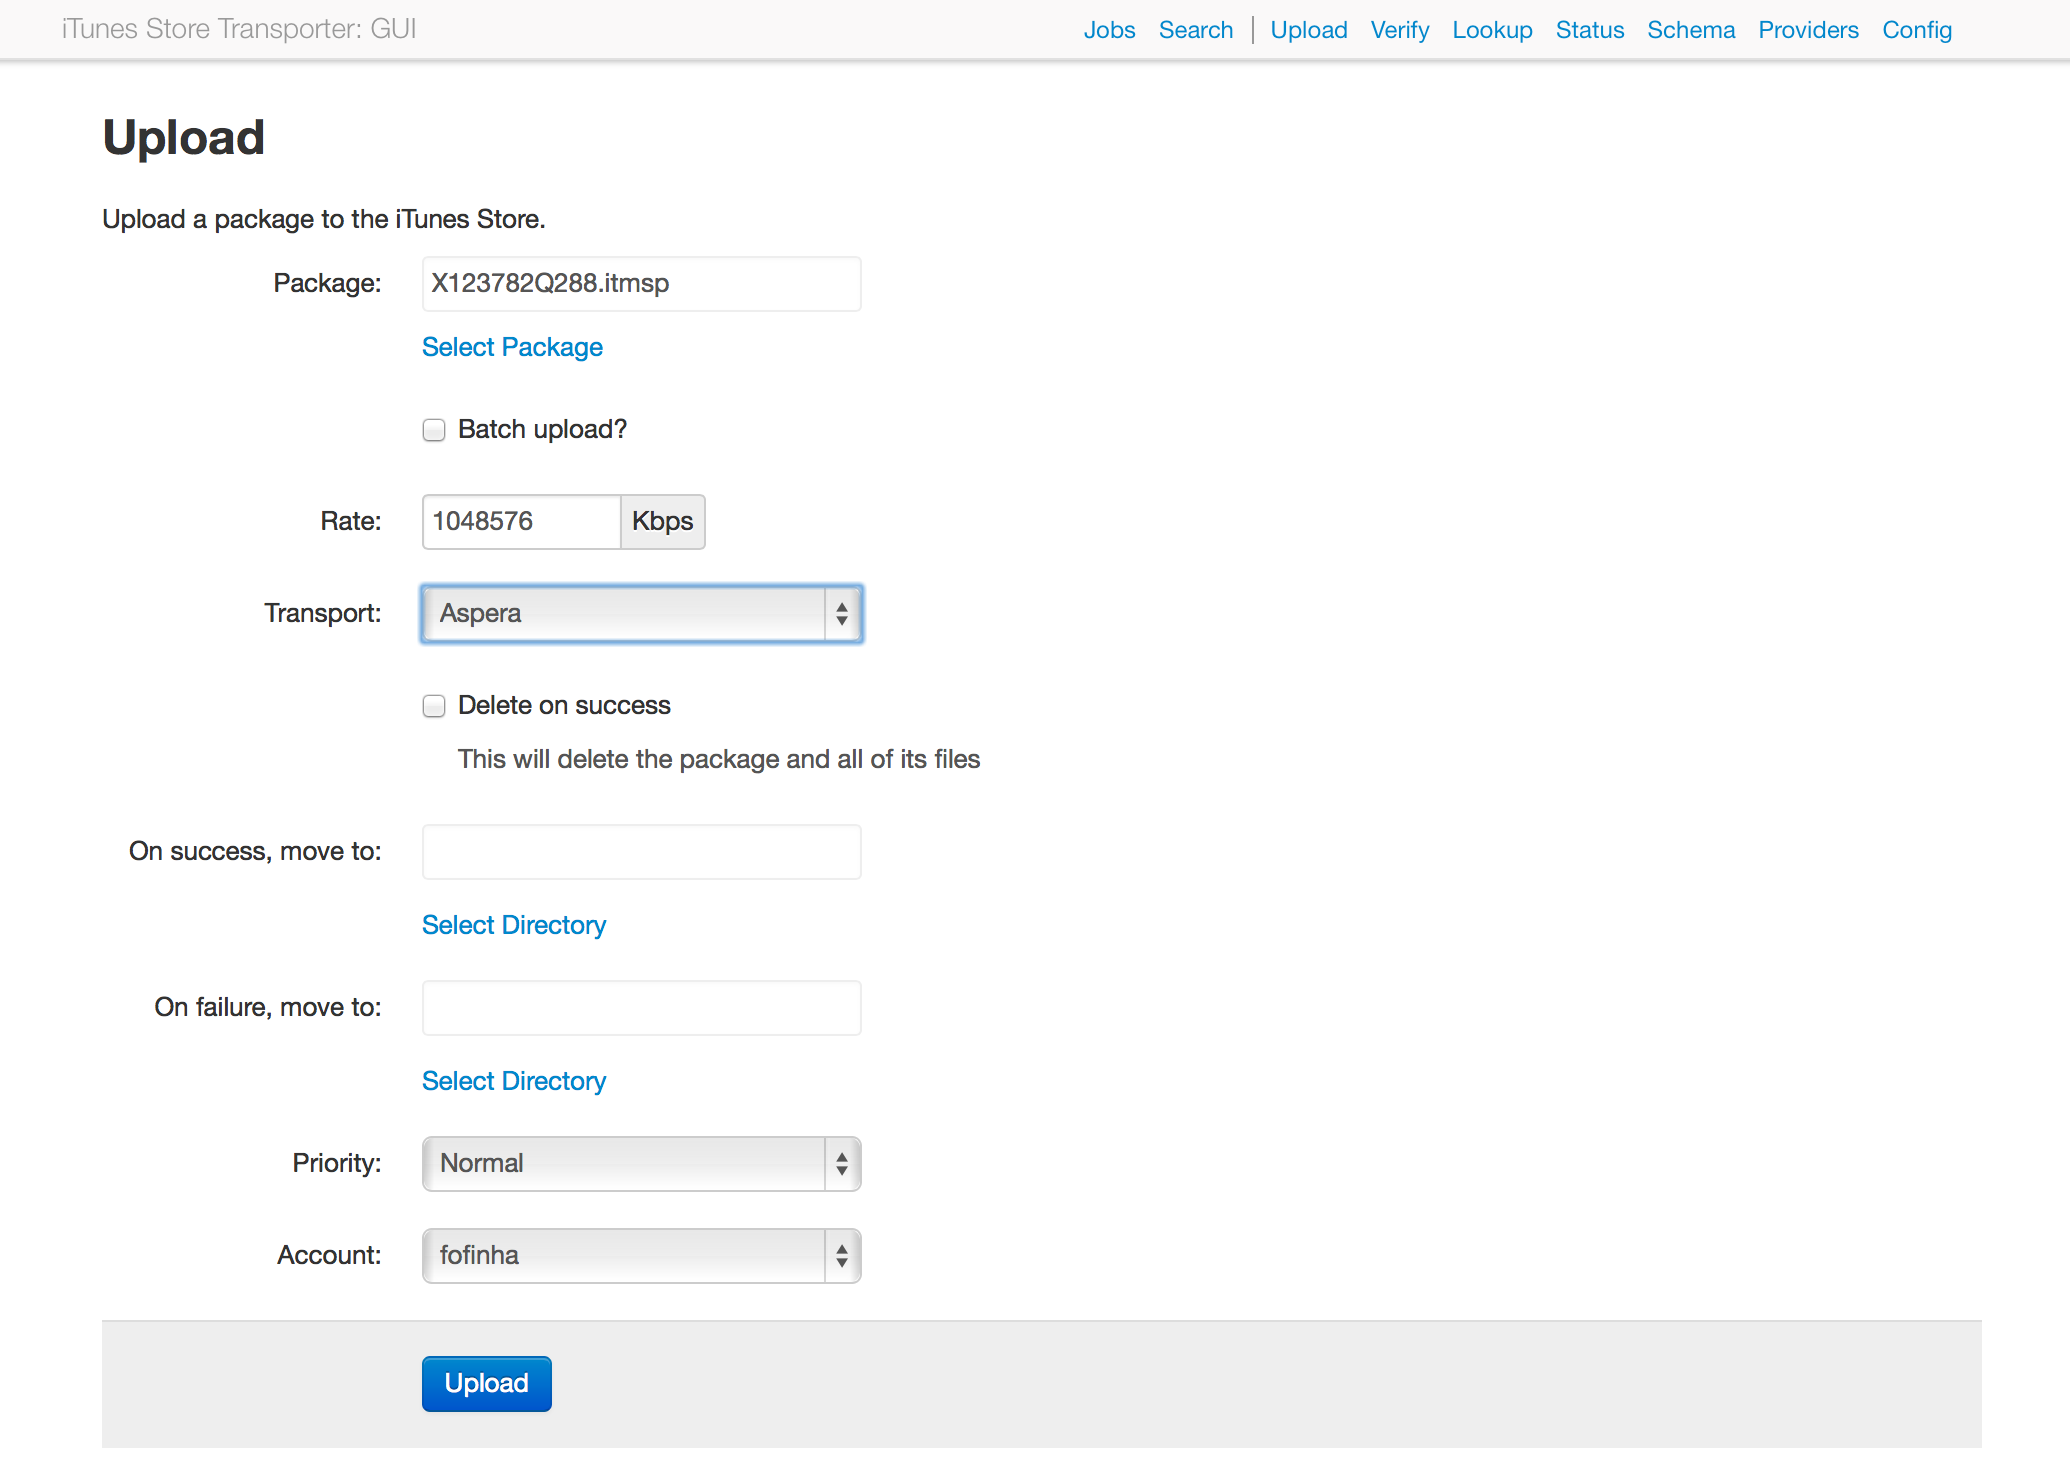Click the iTunes Store Transporter: GUI title

point(239,29)
